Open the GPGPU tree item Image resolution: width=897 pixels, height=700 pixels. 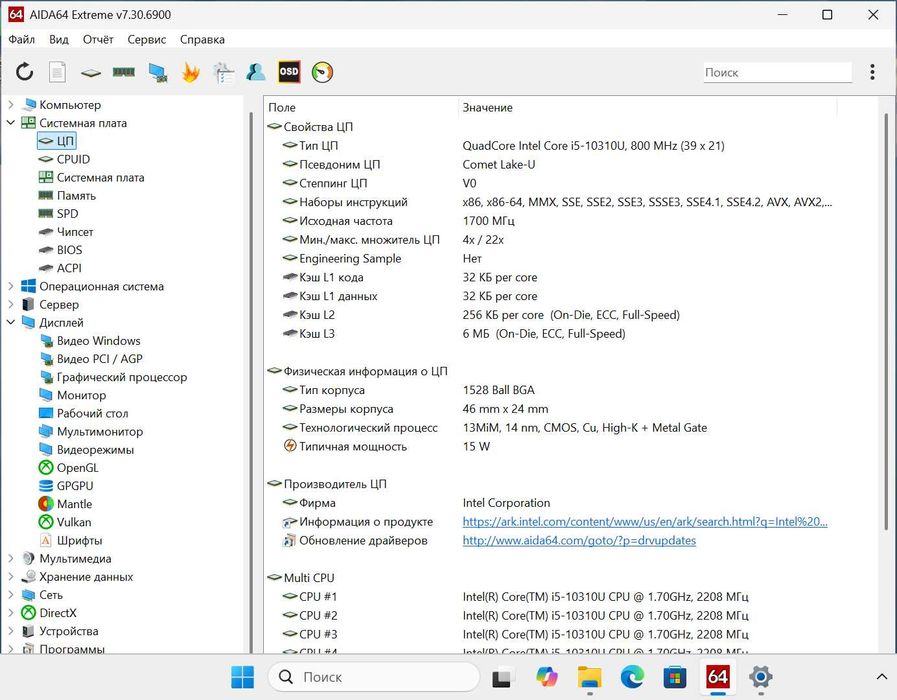(x=66, y=486)
